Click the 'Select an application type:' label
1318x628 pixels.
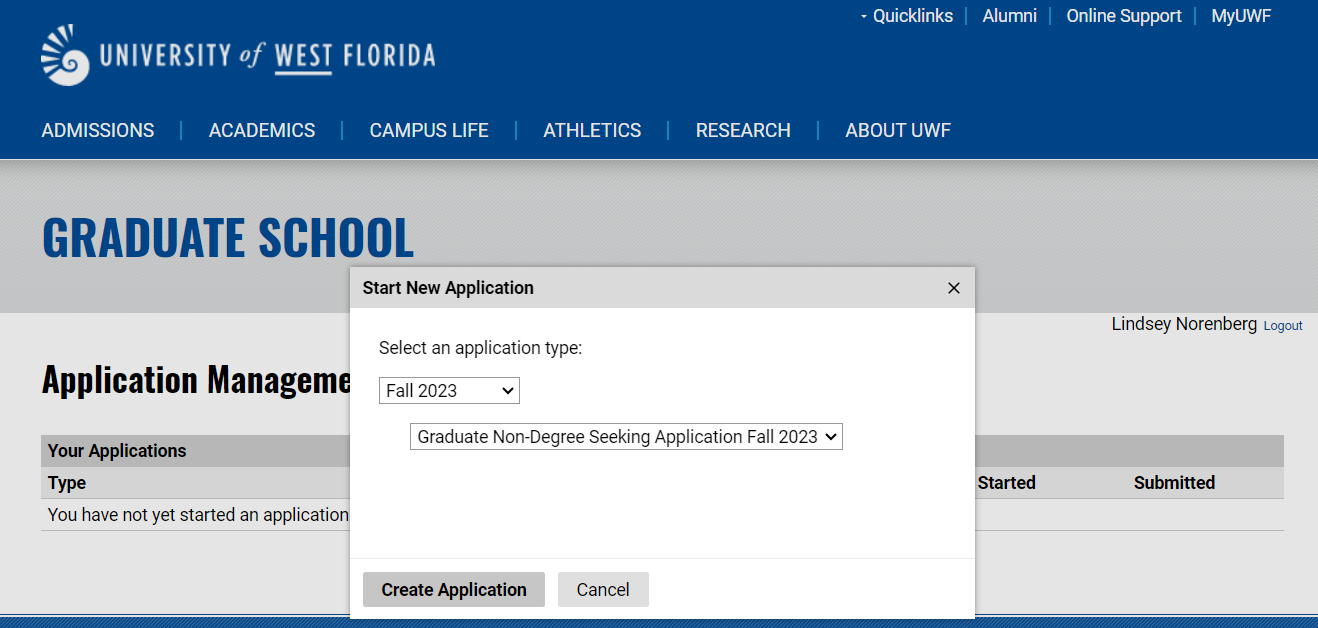click(x=480, y=348)
